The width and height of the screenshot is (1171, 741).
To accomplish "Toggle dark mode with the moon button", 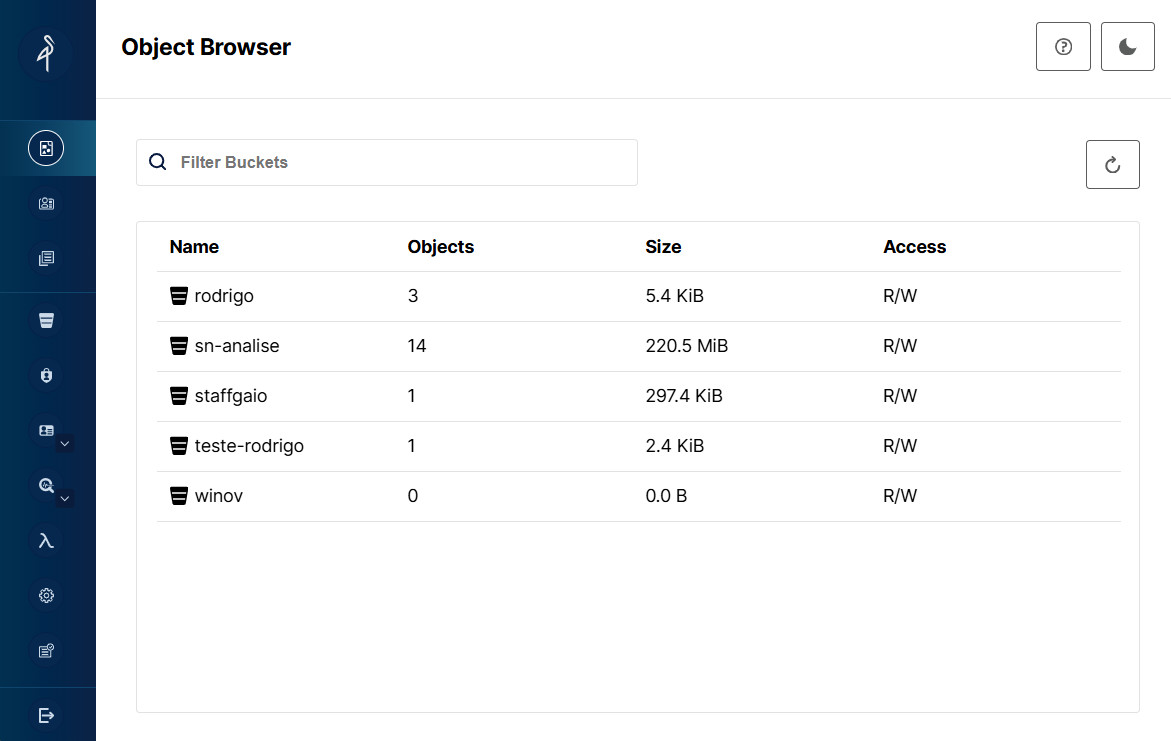I will (1127, 47).
